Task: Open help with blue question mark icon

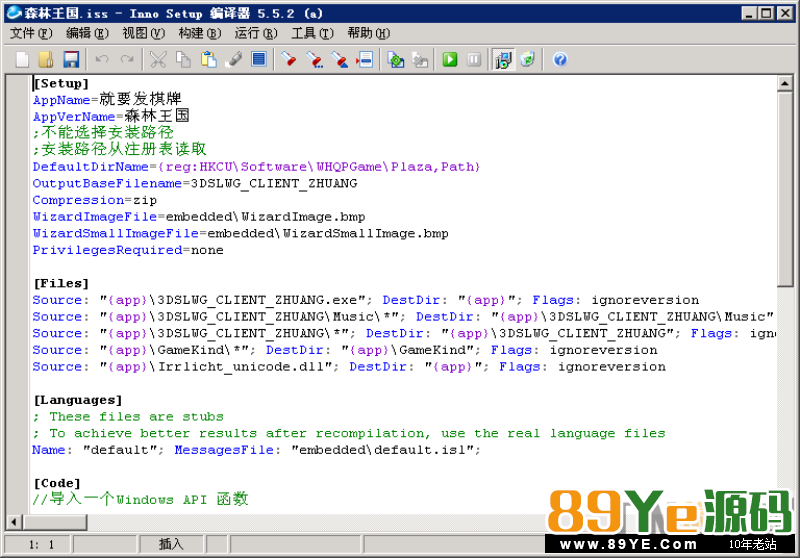Action: [560, 60]
